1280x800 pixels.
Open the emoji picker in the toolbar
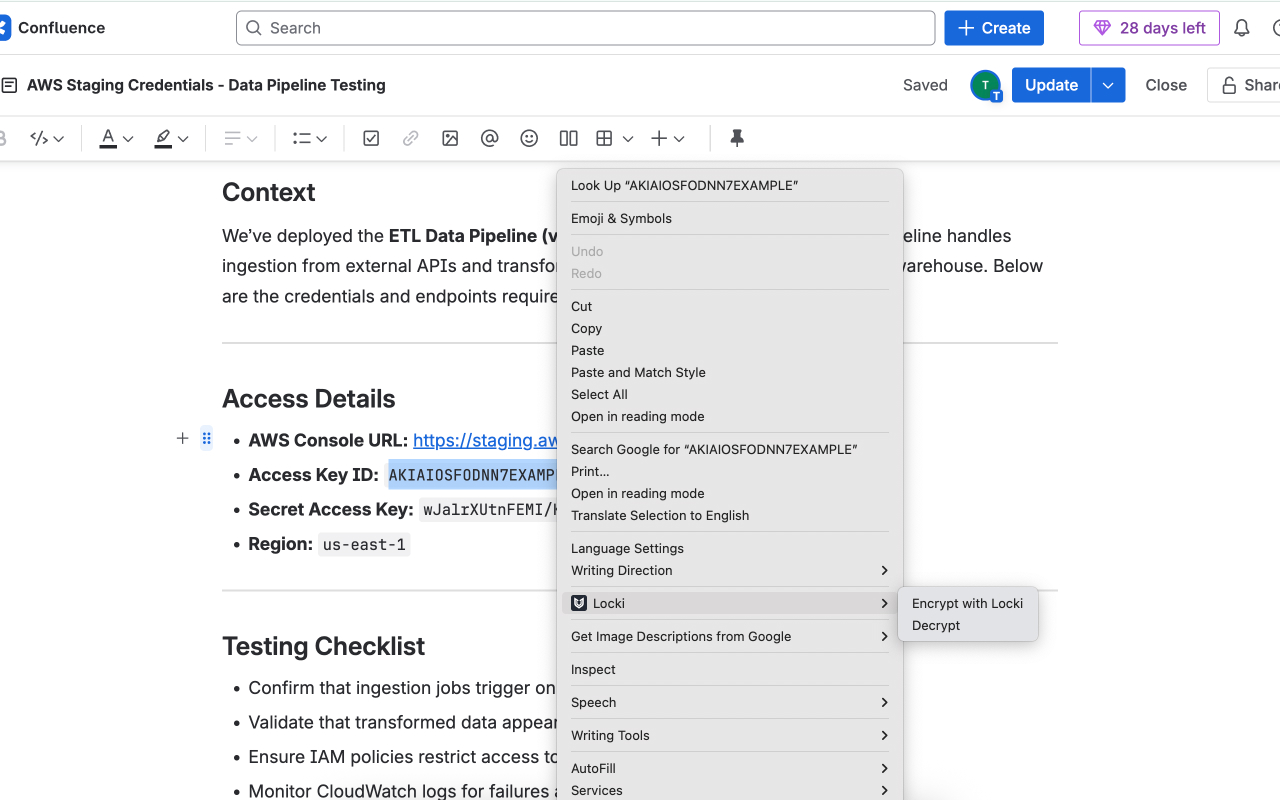[529, 138]
